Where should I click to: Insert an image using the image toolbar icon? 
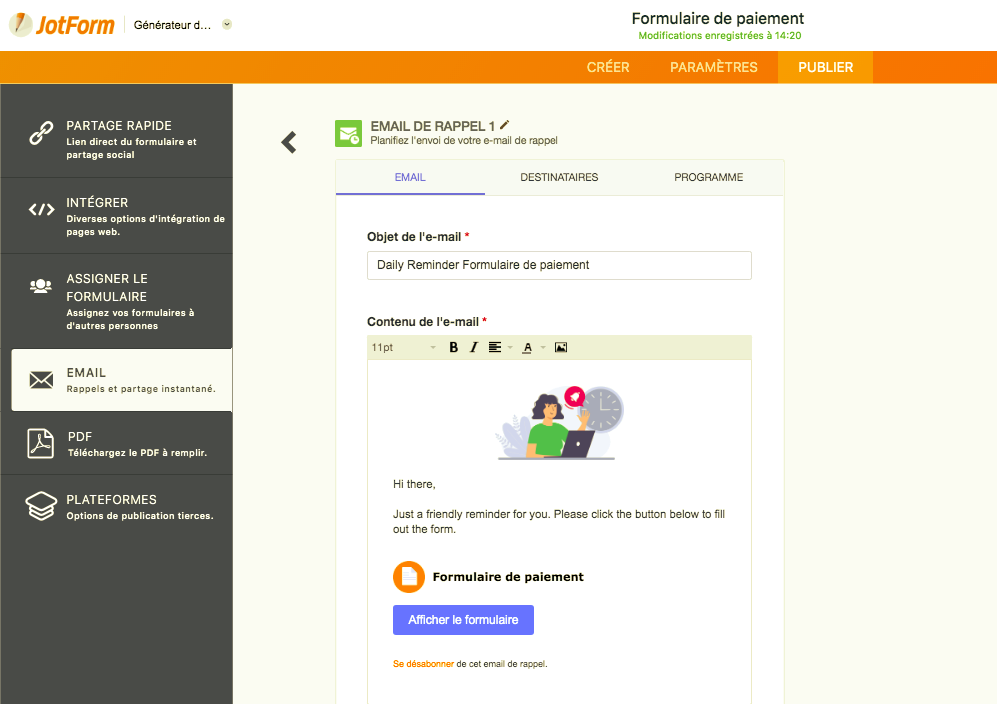[561, 347]
